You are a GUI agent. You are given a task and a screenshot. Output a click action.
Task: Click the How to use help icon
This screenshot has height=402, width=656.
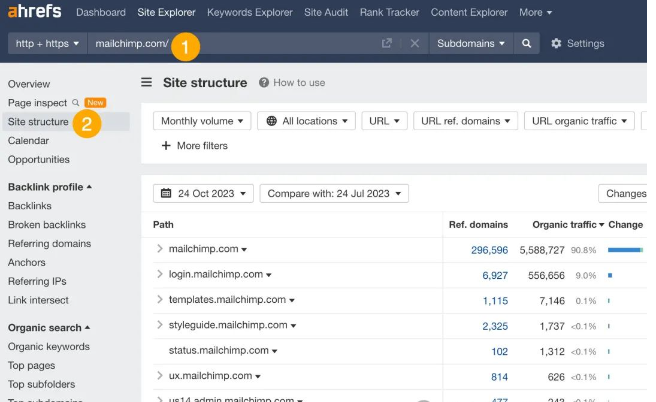click(264, 83)
